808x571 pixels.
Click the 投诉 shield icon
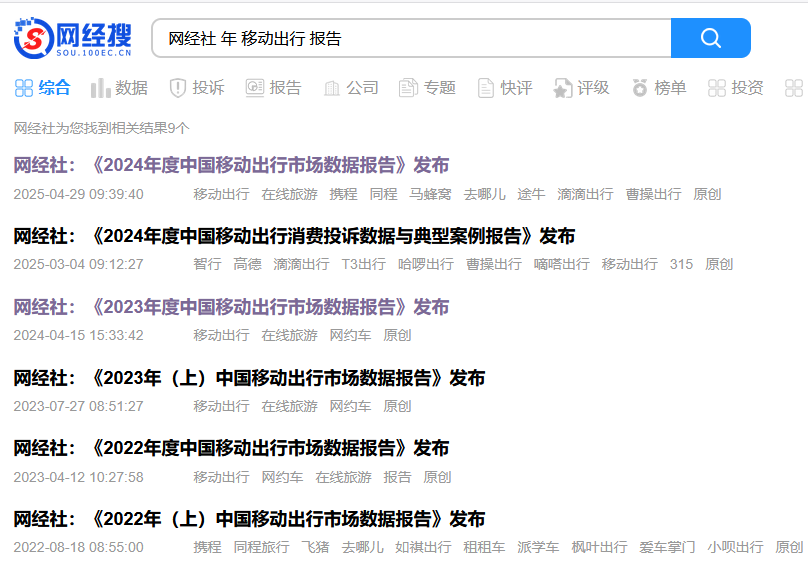[x=178, y=88]
